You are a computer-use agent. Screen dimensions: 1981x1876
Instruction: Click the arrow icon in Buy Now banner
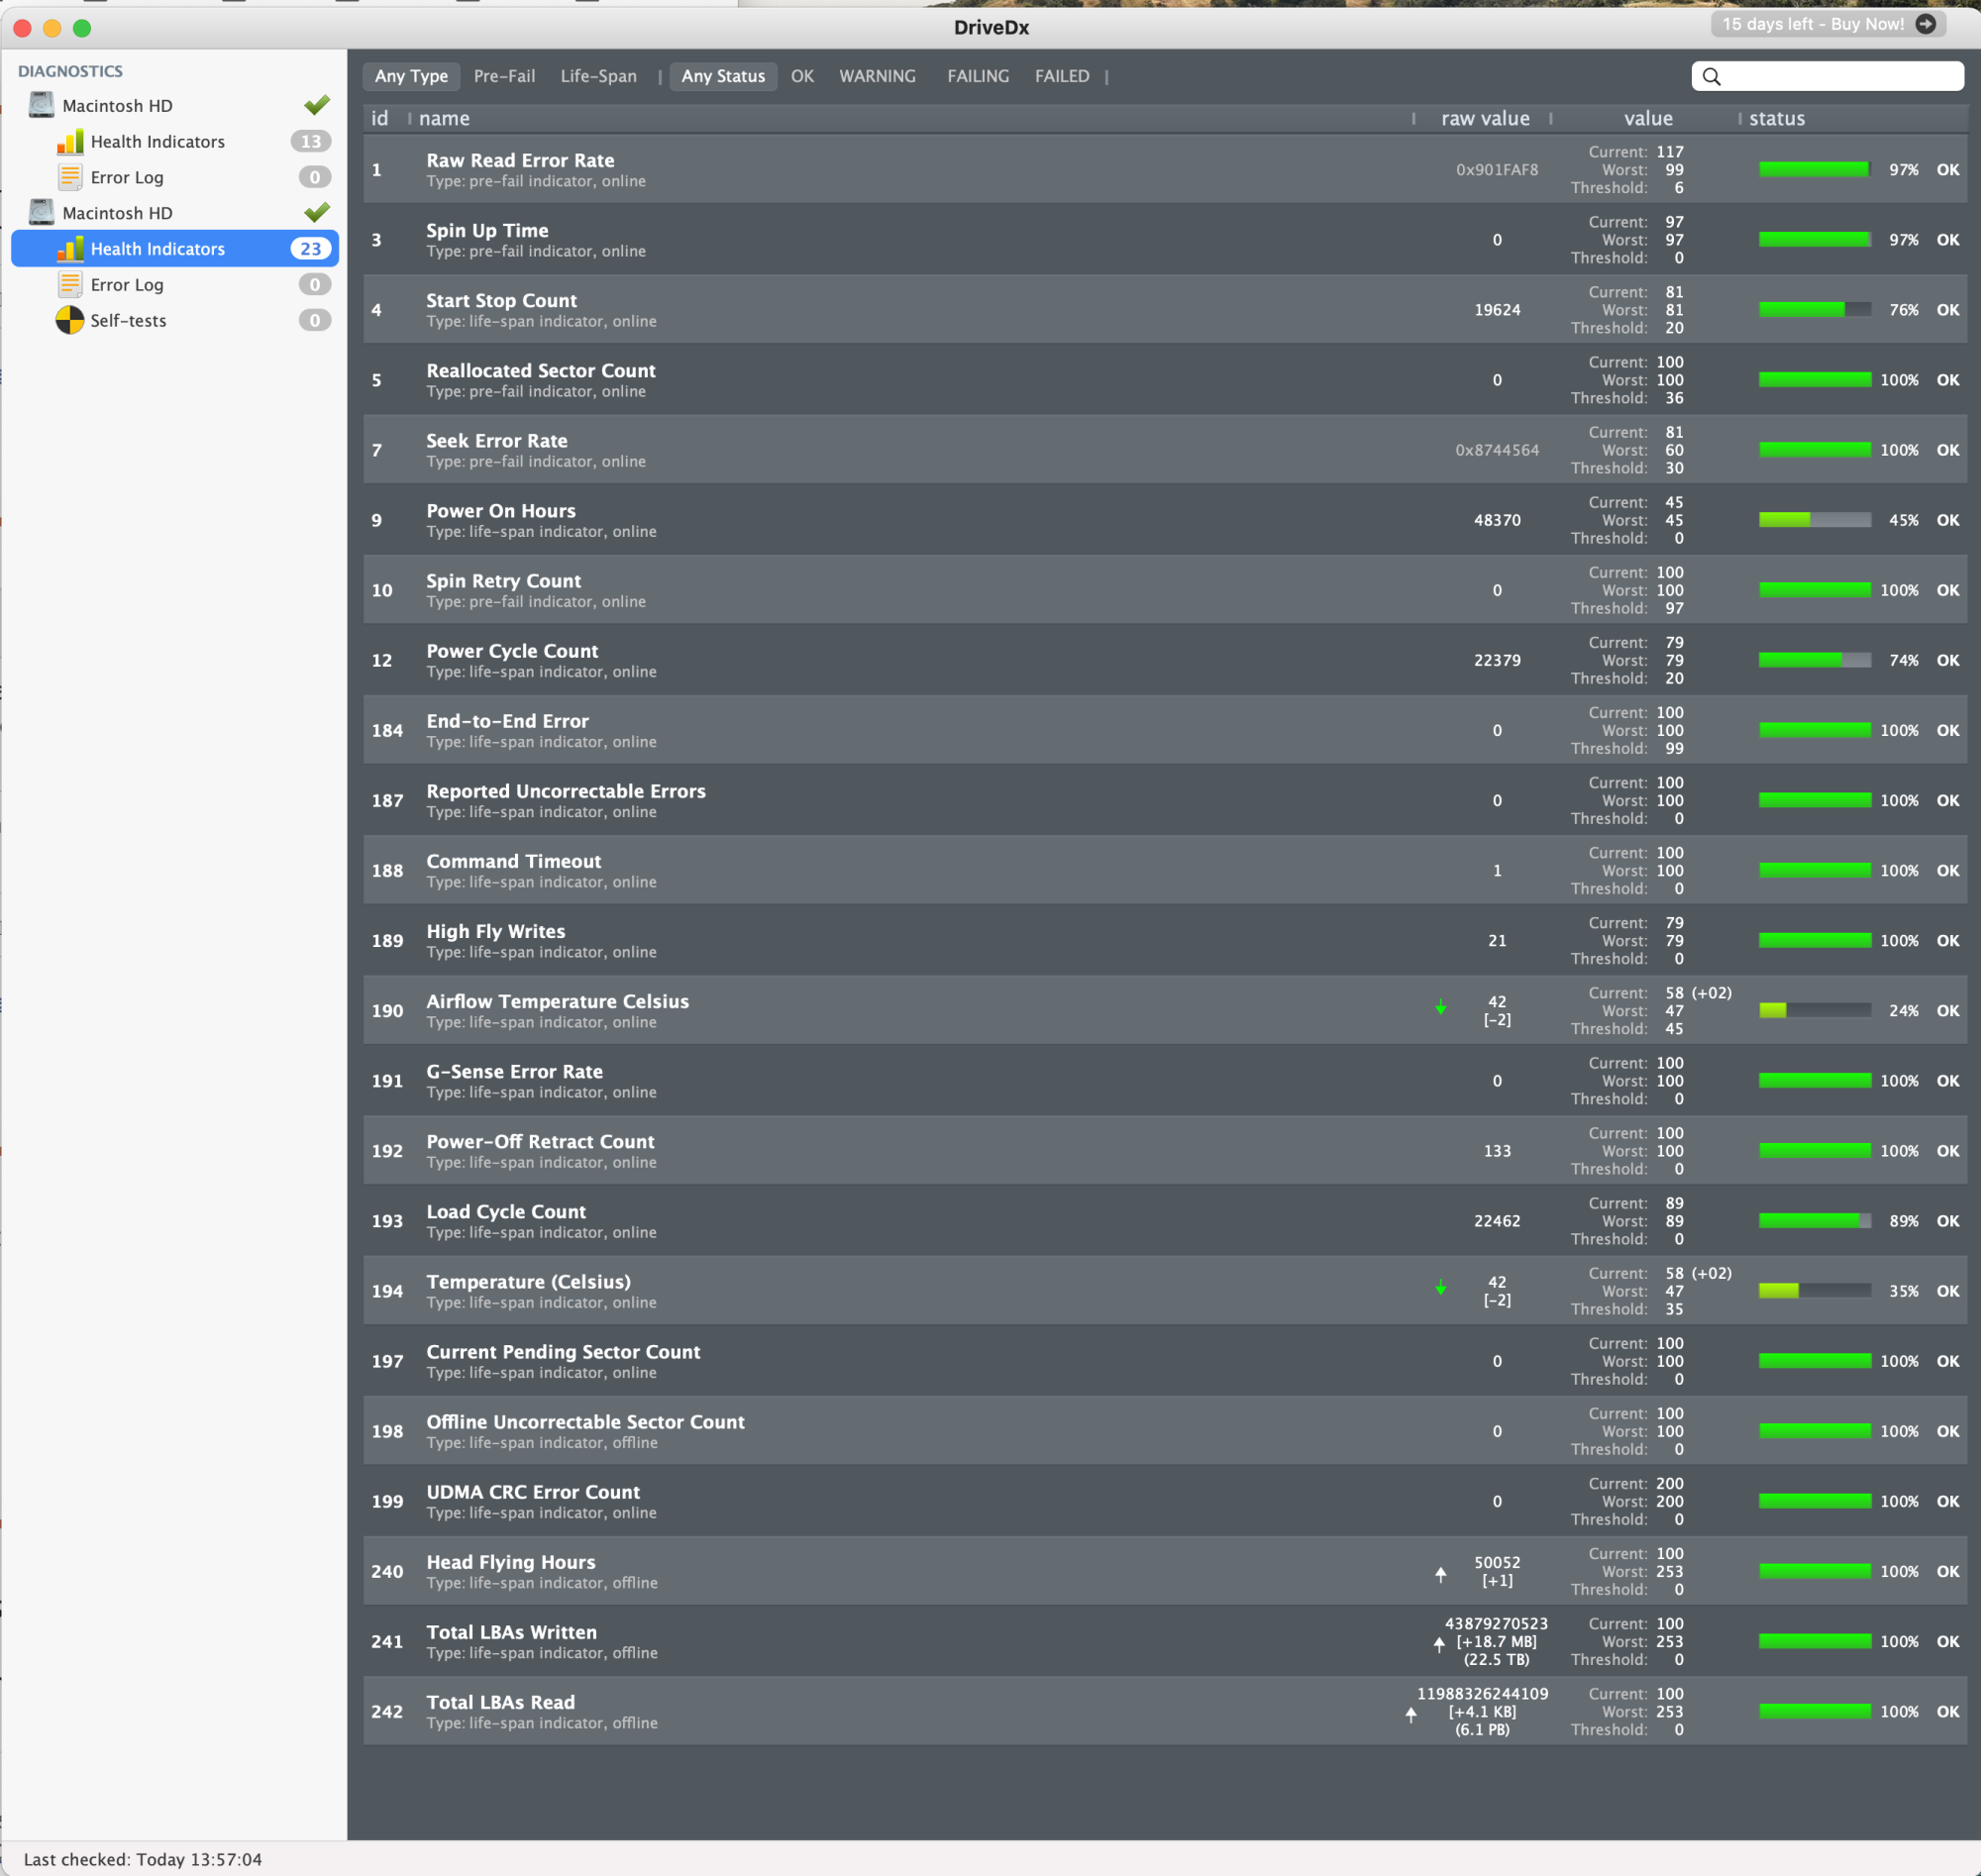(x=1925, y=24)
